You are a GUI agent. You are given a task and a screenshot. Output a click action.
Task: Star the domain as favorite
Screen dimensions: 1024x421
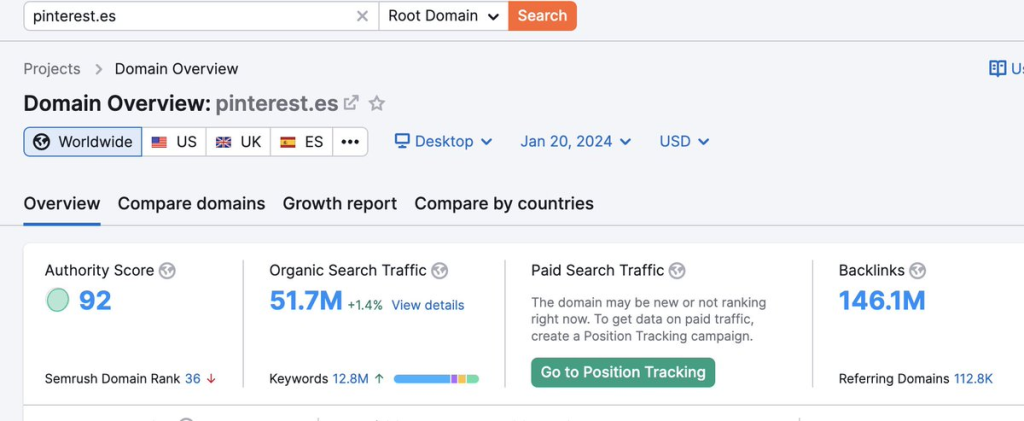[377, 103]
